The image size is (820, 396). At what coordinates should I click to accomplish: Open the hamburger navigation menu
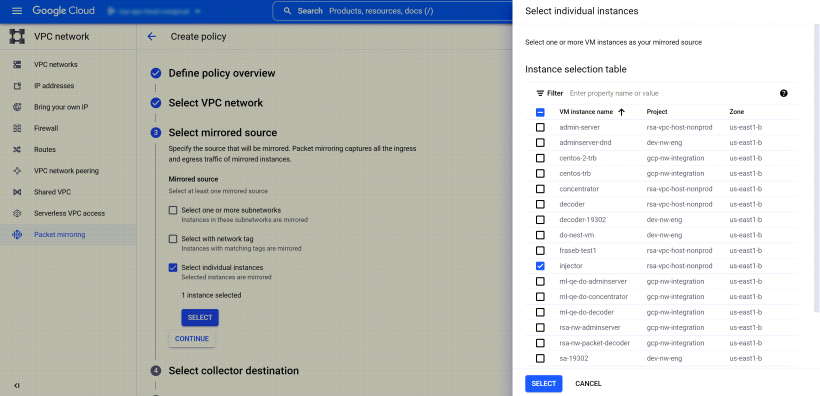point(17,10)
